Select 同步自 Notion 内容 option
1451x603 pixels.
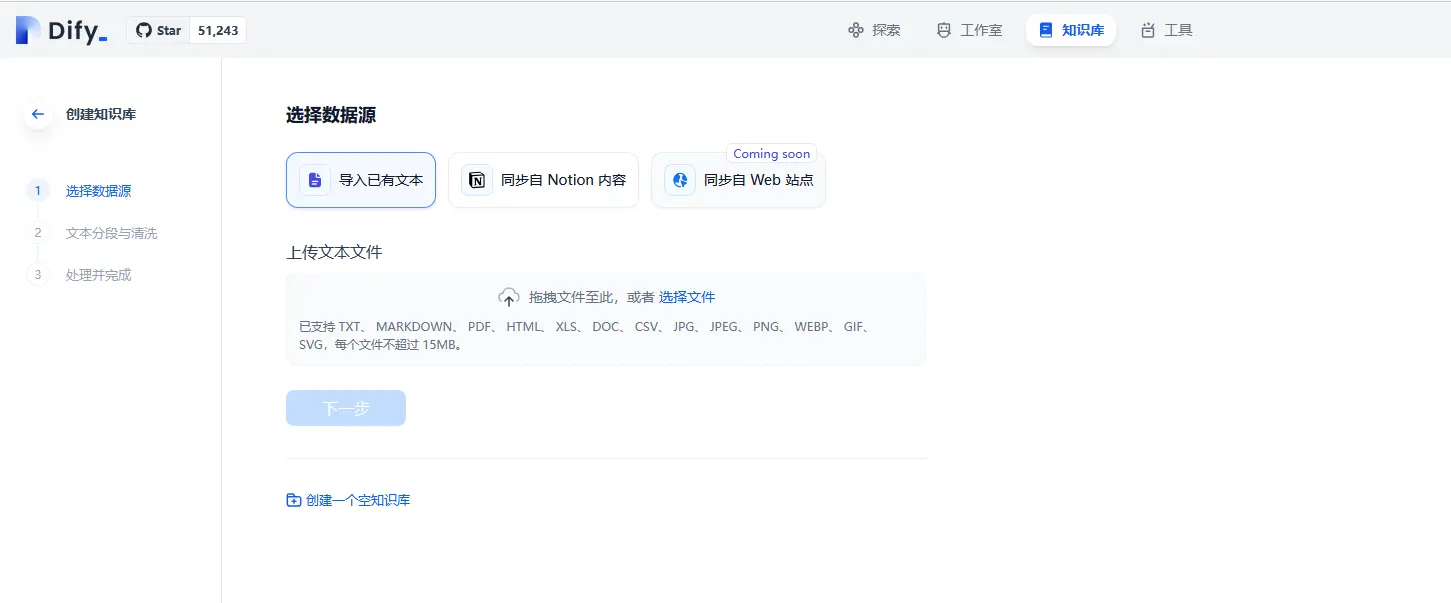click(543, 180)
